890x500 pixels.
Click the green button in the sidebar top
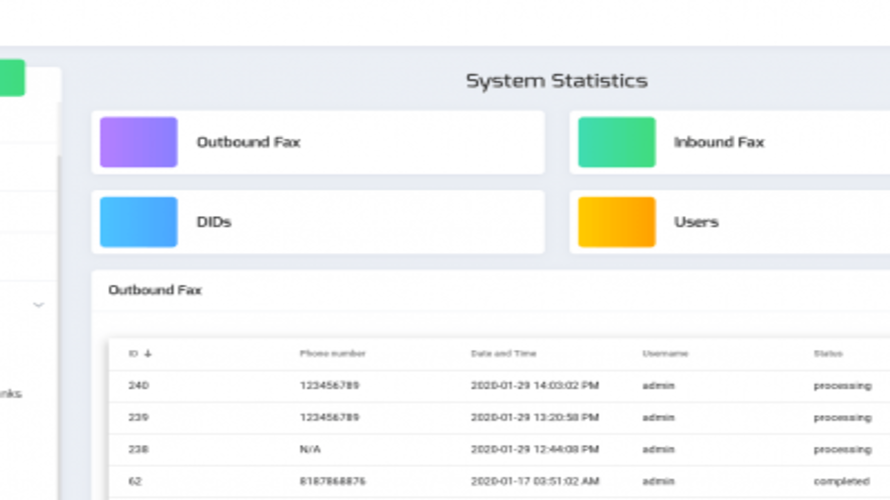pyautogui.click(x=12, y=78)
